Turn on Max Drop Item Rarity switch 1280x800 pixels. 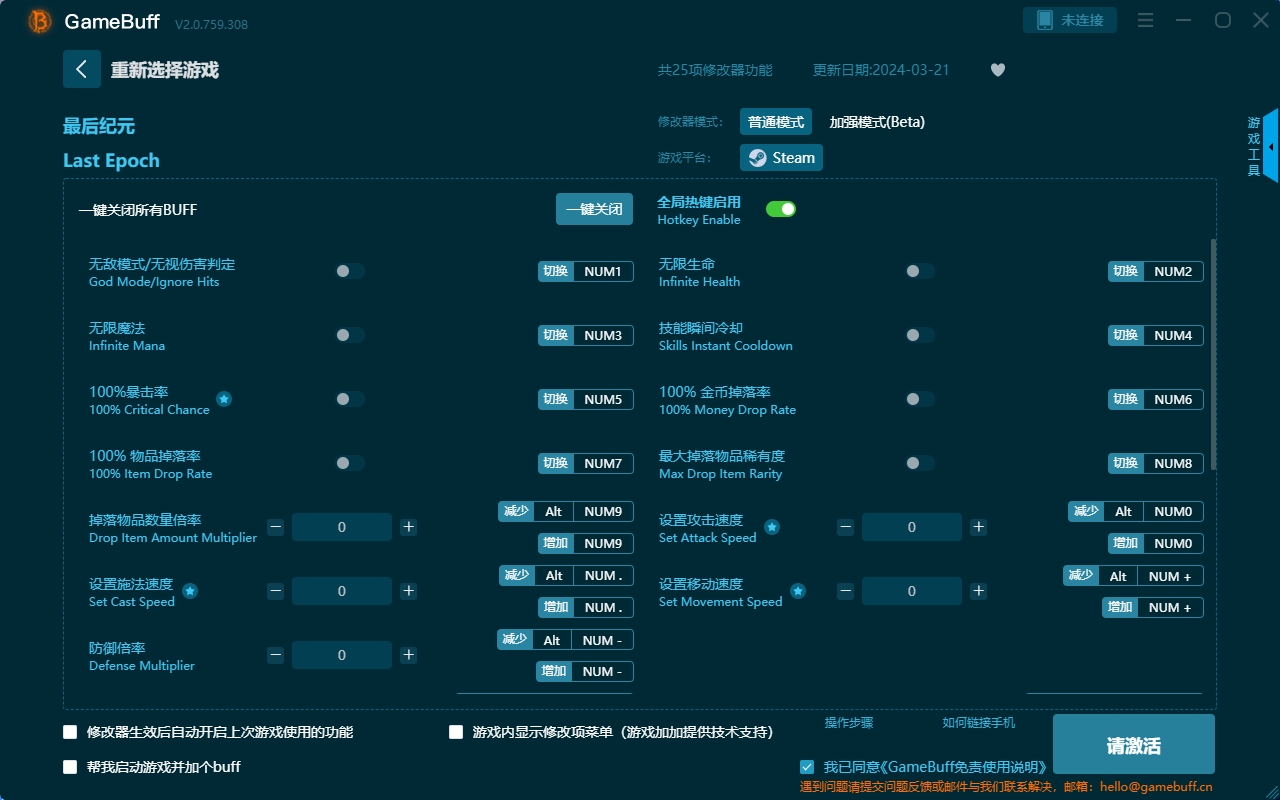coord(919,463)
